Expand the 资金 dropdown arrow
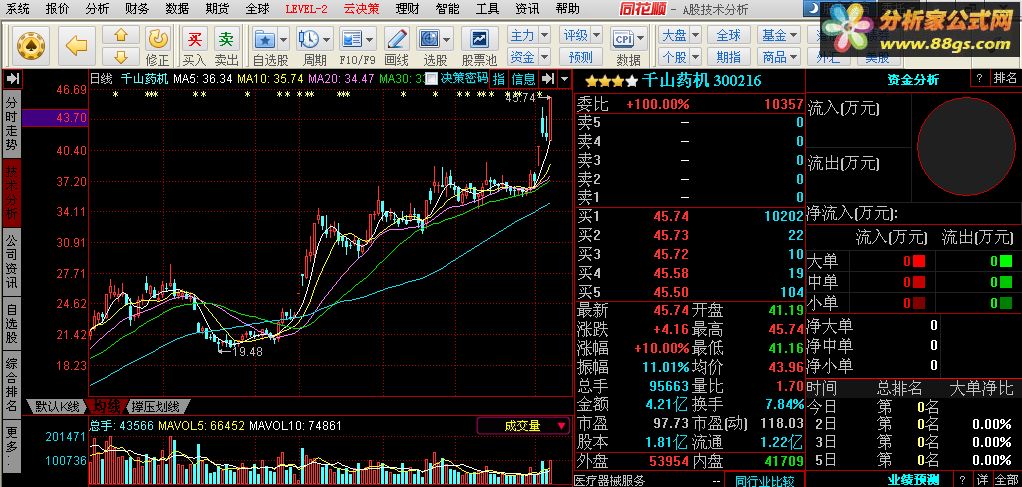 (544, 57)
